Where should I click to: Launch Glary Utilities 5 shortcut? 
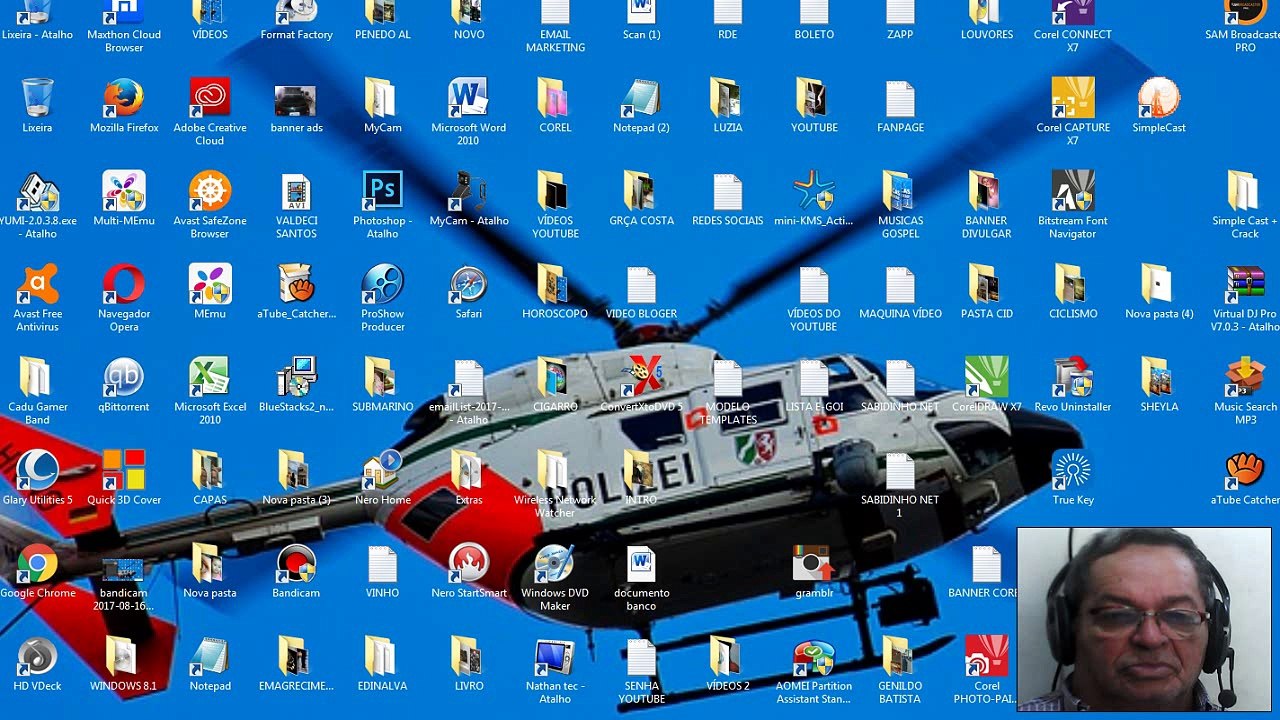[x=38, y=471]
